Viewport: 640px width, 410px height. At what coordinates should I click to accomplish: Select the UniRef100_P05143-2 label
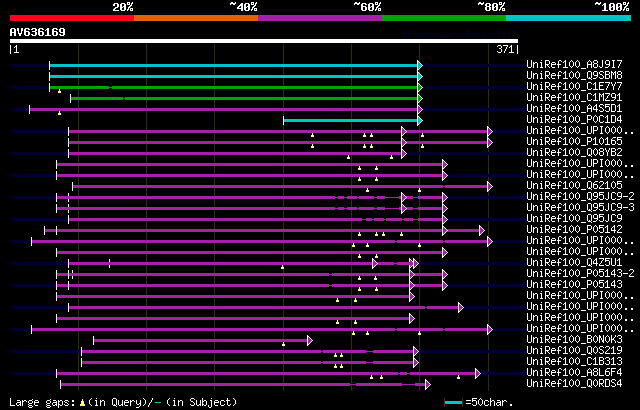[x=580, y=273]
